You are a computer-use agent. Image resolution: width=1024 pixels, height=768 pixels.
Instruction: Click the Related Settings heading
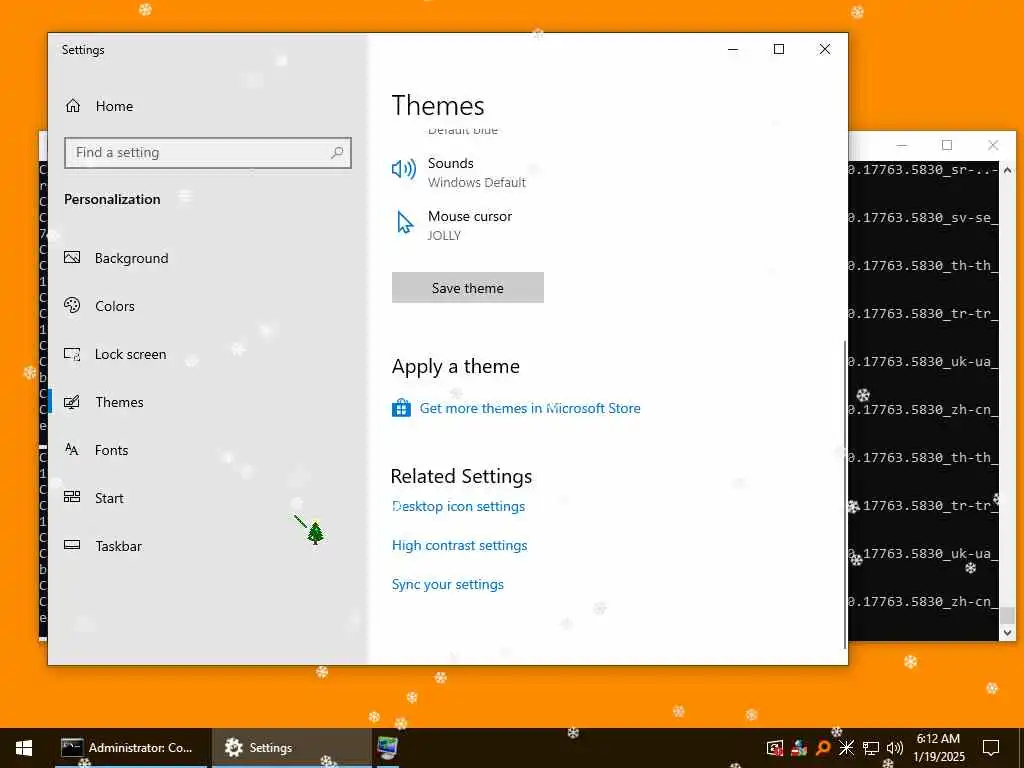click(x=461, y=476)
